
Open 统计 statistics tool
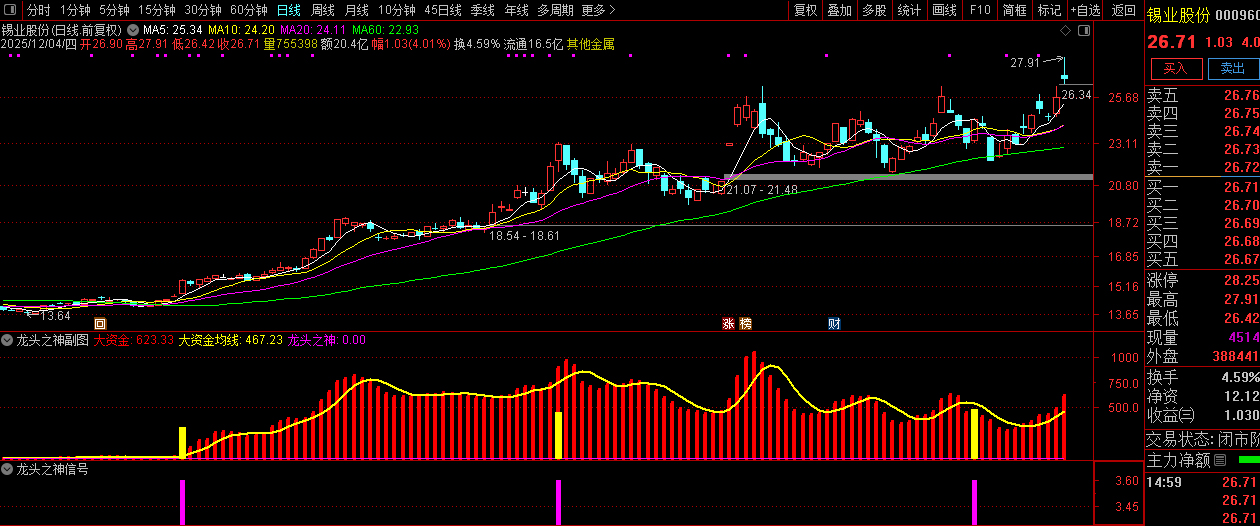909,10
